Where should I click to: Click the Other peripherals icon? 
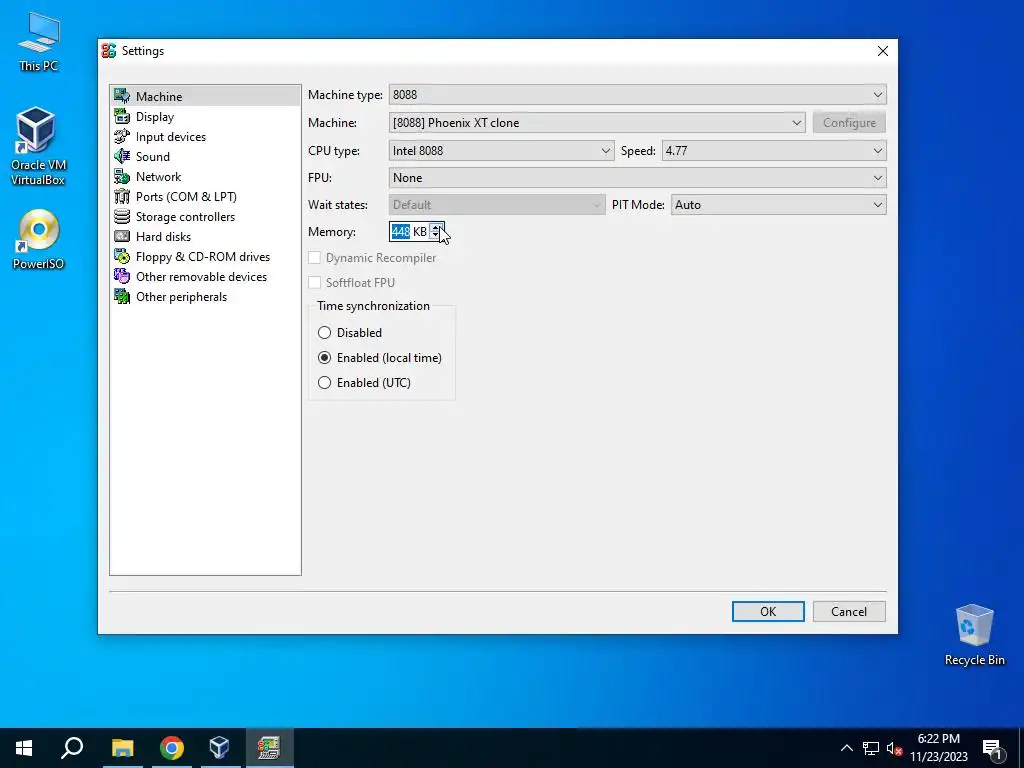(122, 296)
